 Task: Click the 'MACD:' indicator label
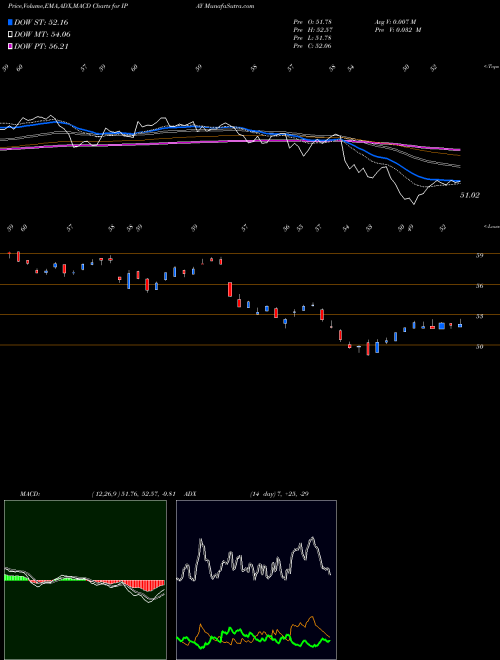[x=30, y=494]
